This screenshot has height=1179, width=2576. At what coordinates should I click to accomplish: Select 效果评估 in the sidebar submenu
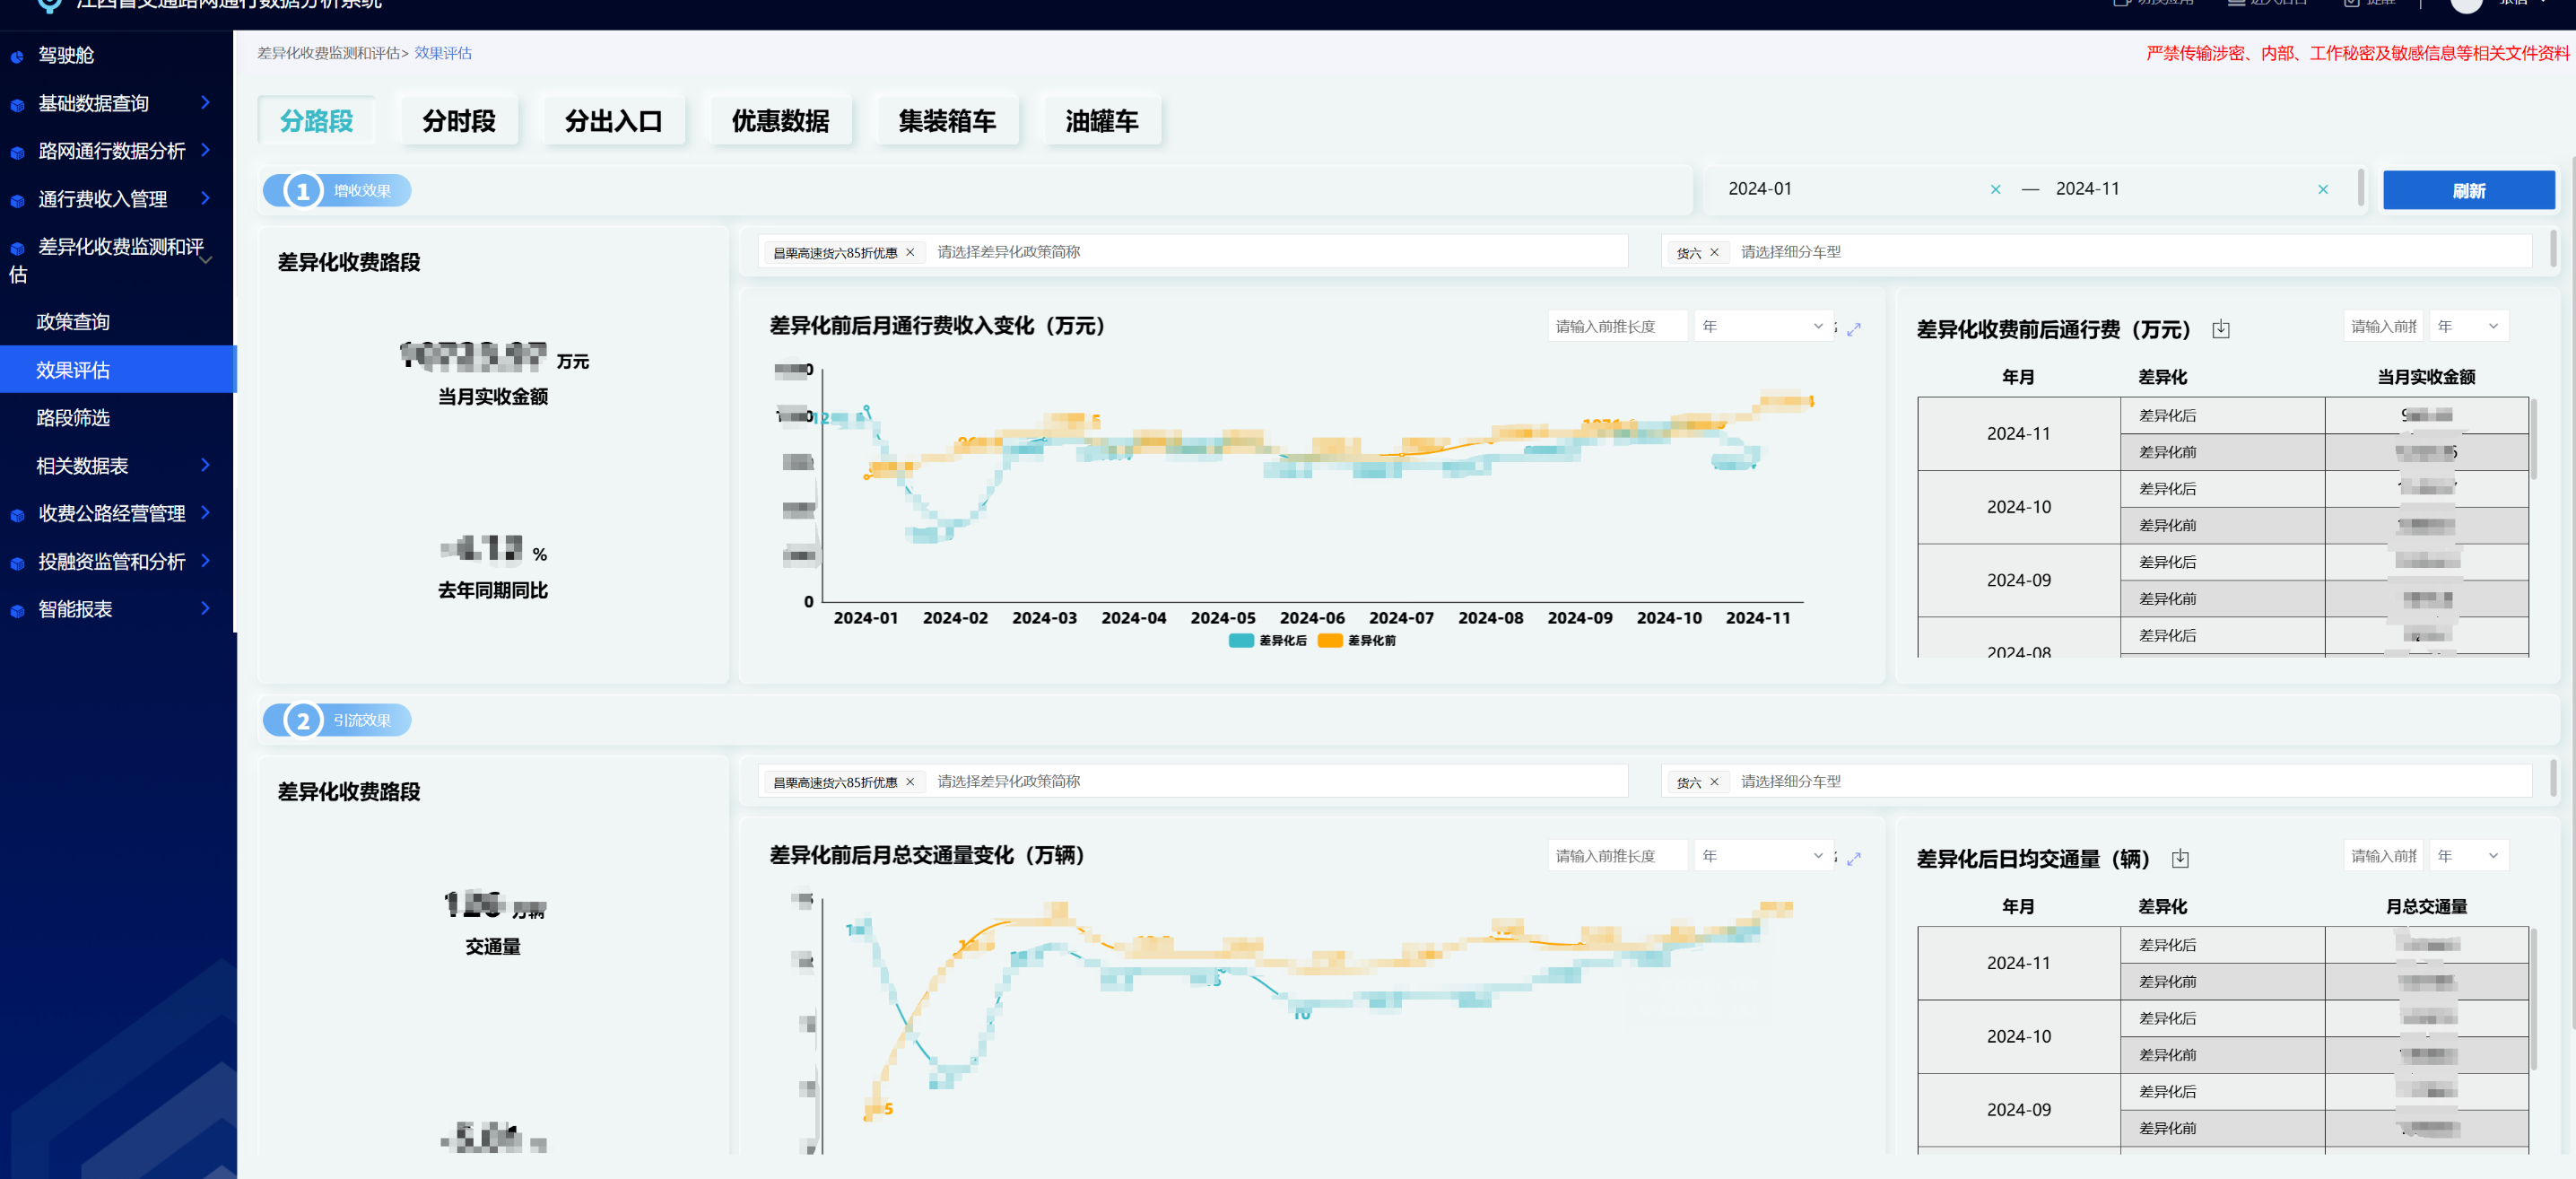coord(117,369)
